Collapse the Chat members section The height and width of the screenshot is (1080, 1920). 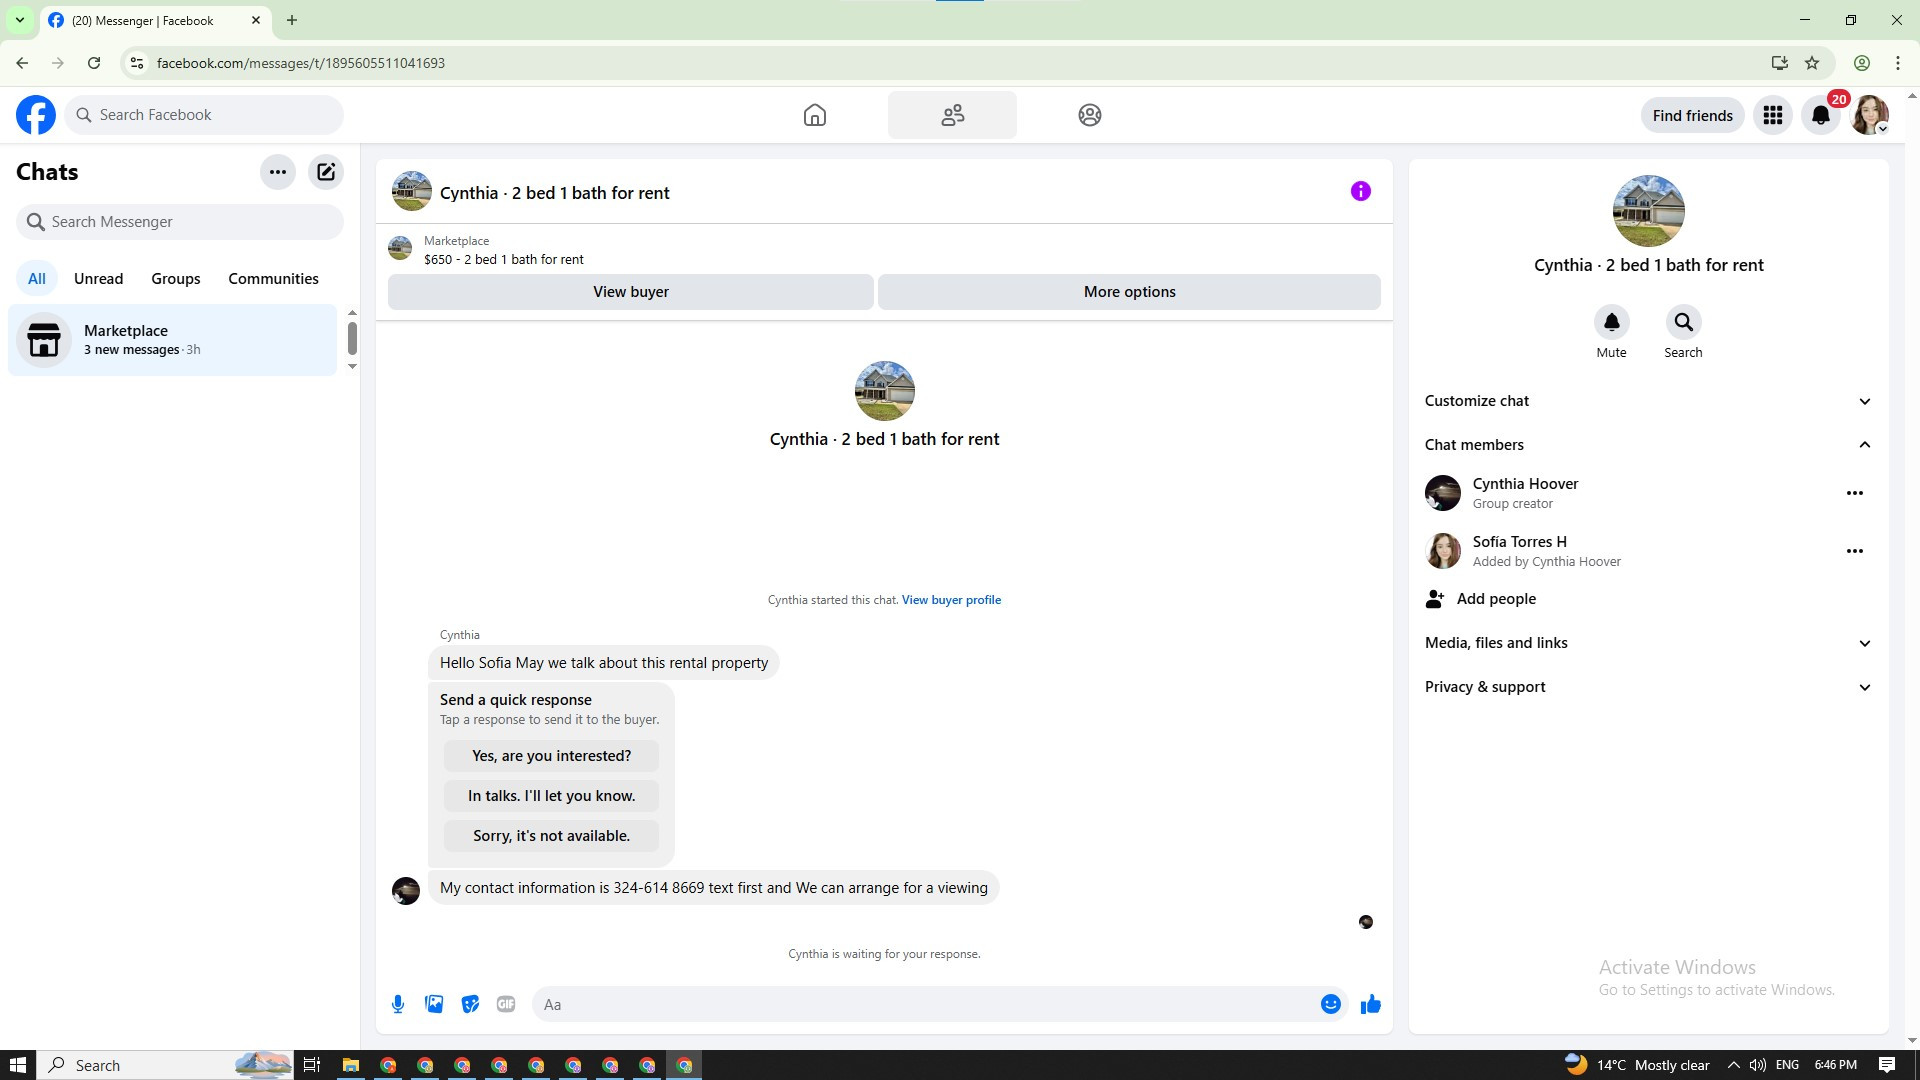point(1648,445)
